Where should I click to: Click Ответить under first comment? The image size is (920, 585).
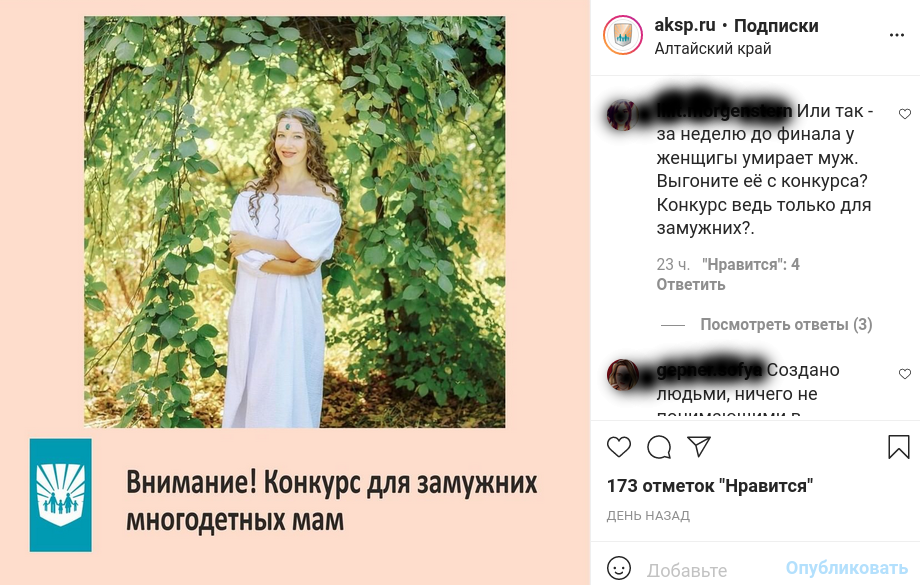pos(691,285)
